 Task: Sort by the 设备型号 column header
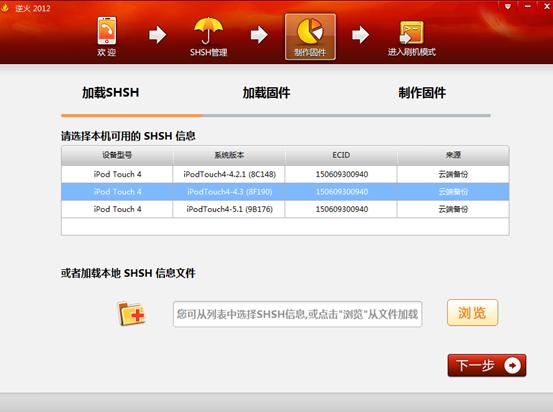[x=117, y=155]
